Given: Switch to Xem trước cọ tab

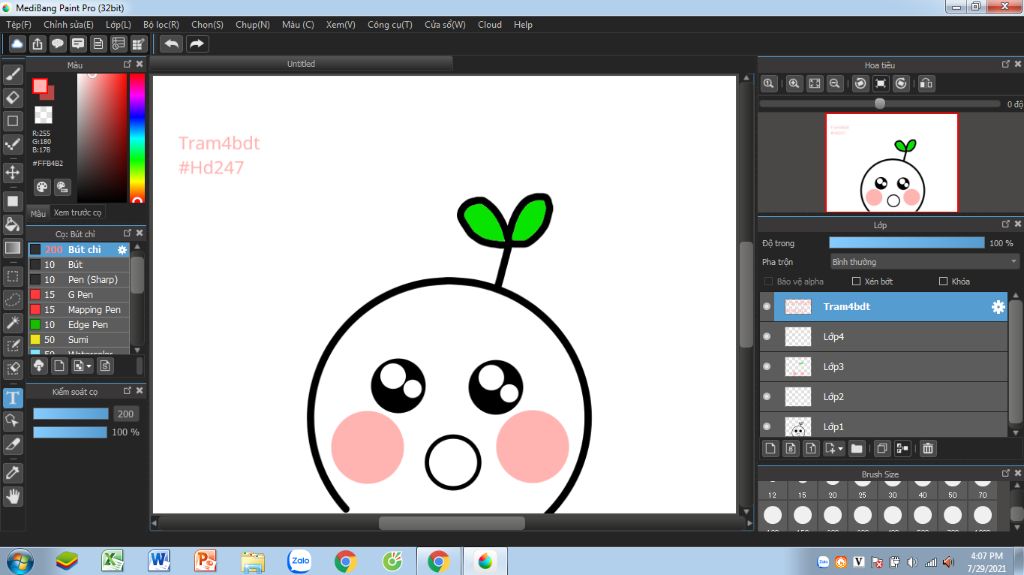Looking at the screenshot, I should 77,213.
